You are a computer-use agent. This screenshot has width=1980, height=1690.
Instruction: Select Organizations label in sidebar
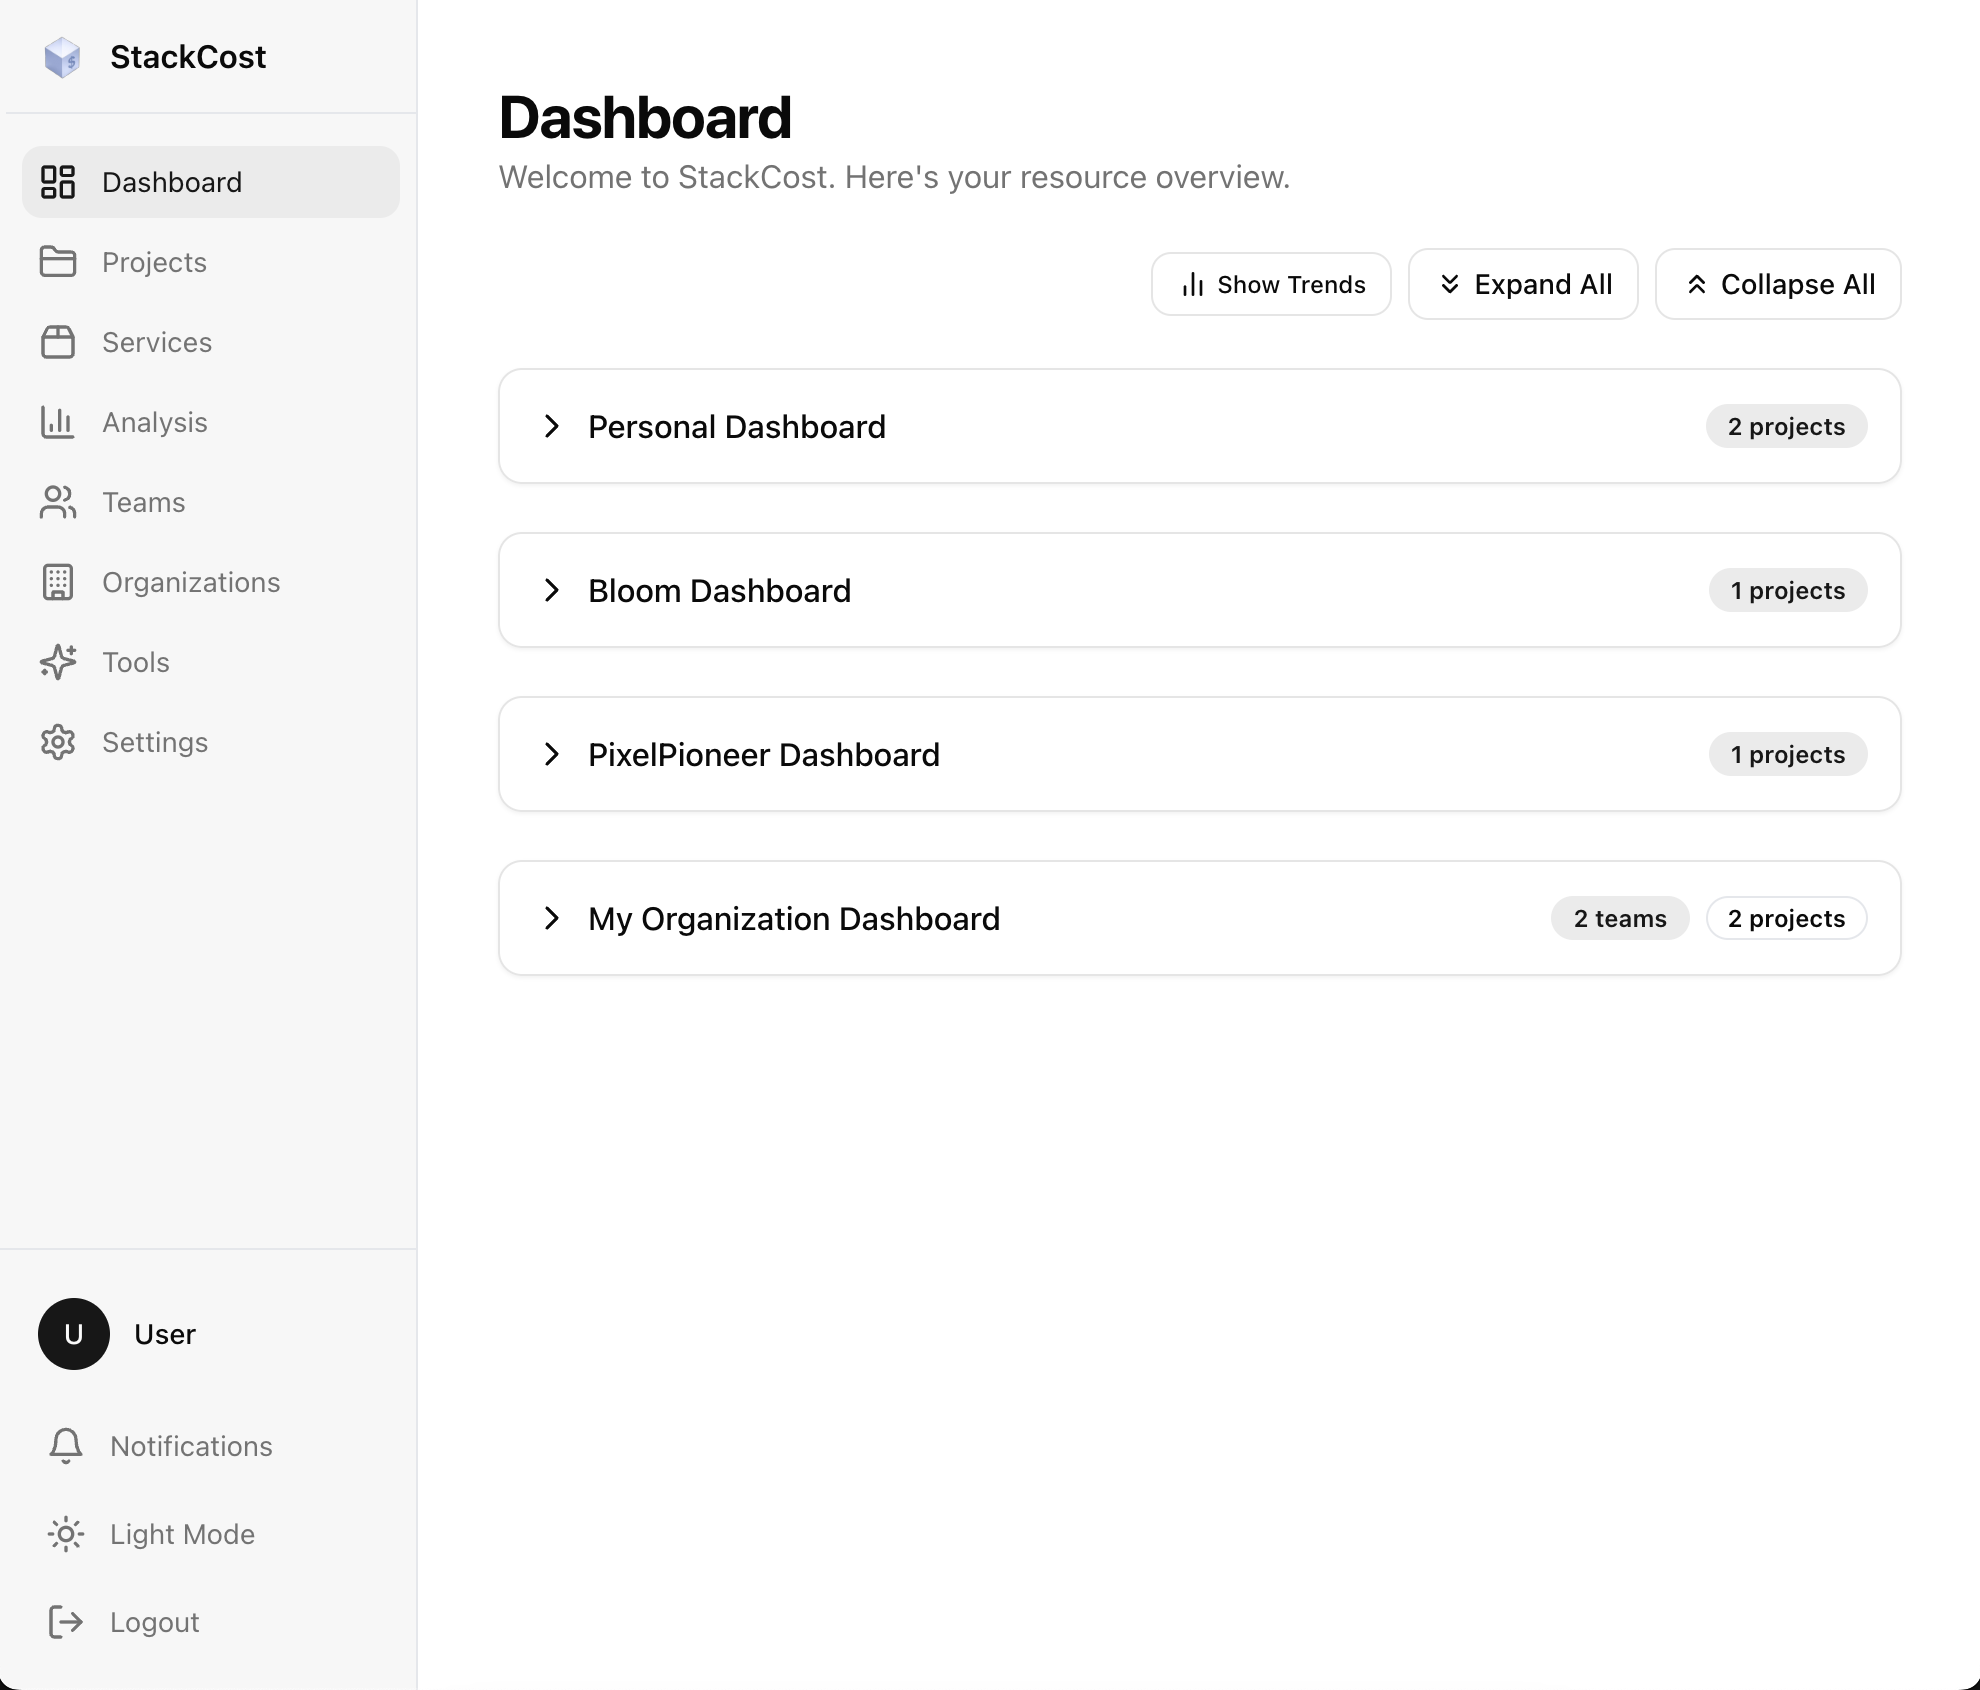[191, 582]
